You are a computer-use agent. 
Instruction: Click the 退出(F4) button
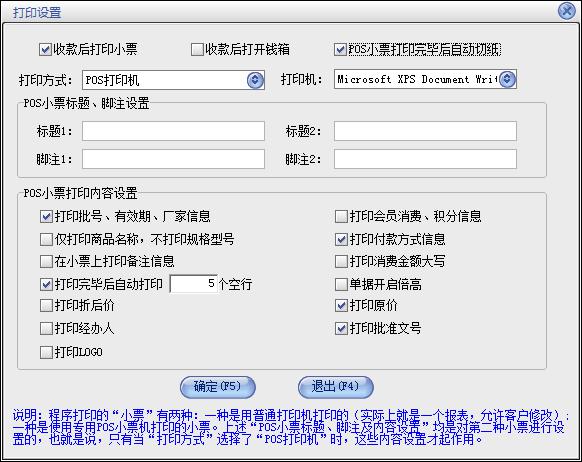[336, 387]
